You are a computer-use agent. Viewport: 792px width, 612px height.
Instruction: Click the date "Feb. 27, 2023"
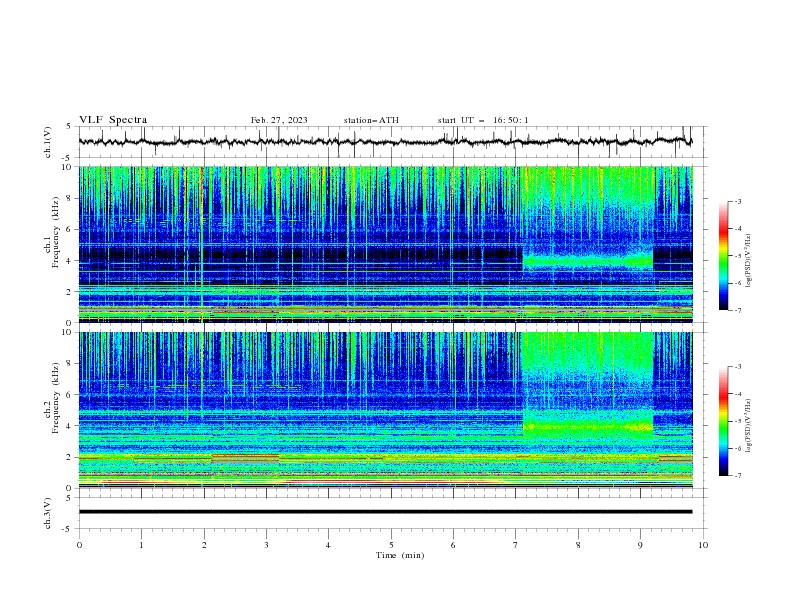(x=279, y=120)
